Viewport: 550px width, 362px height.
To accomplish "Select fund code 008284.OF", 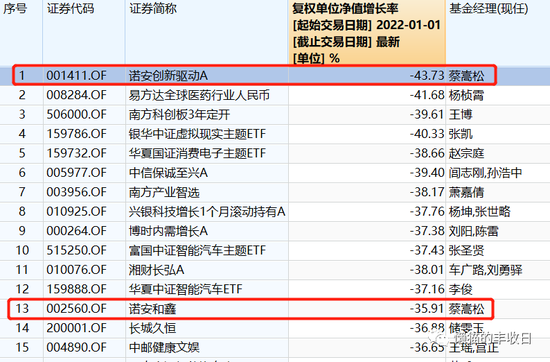I will [76, 95].
